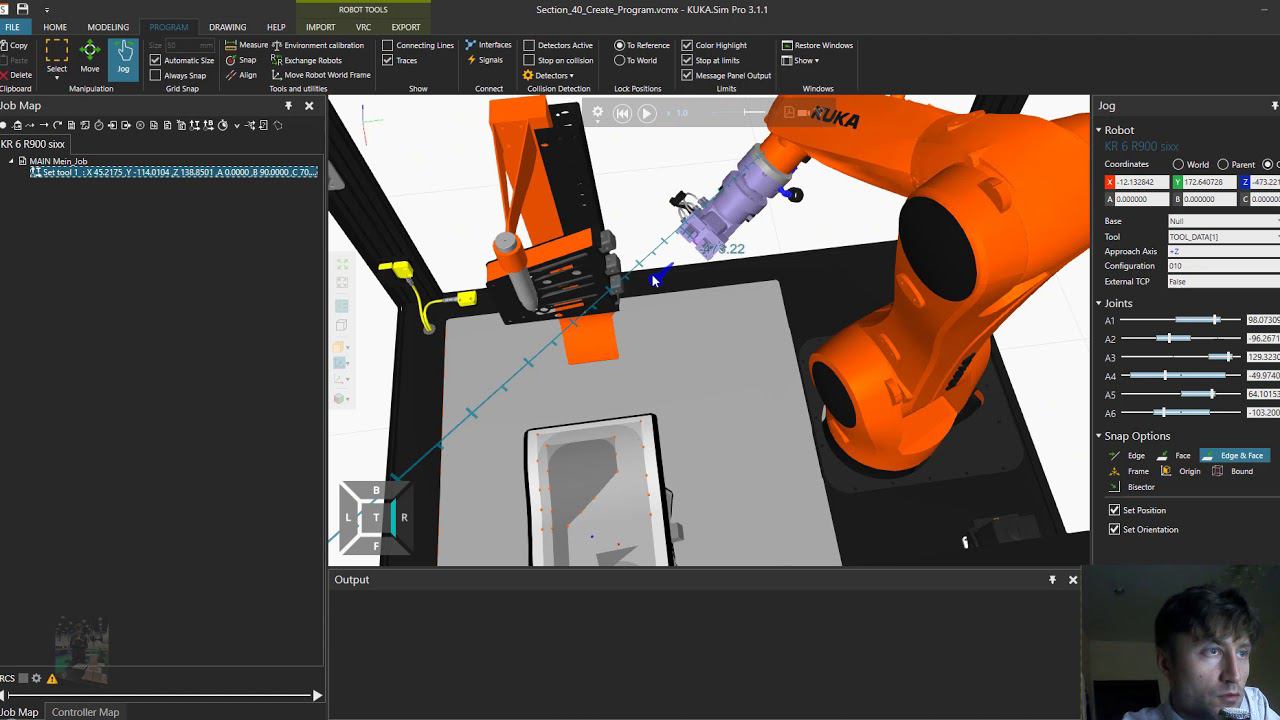The height and width of the screenshot is (720, 1280).
Task: Collapse the MAIN Mein_Job tree node
Action: tap(11, 161)
